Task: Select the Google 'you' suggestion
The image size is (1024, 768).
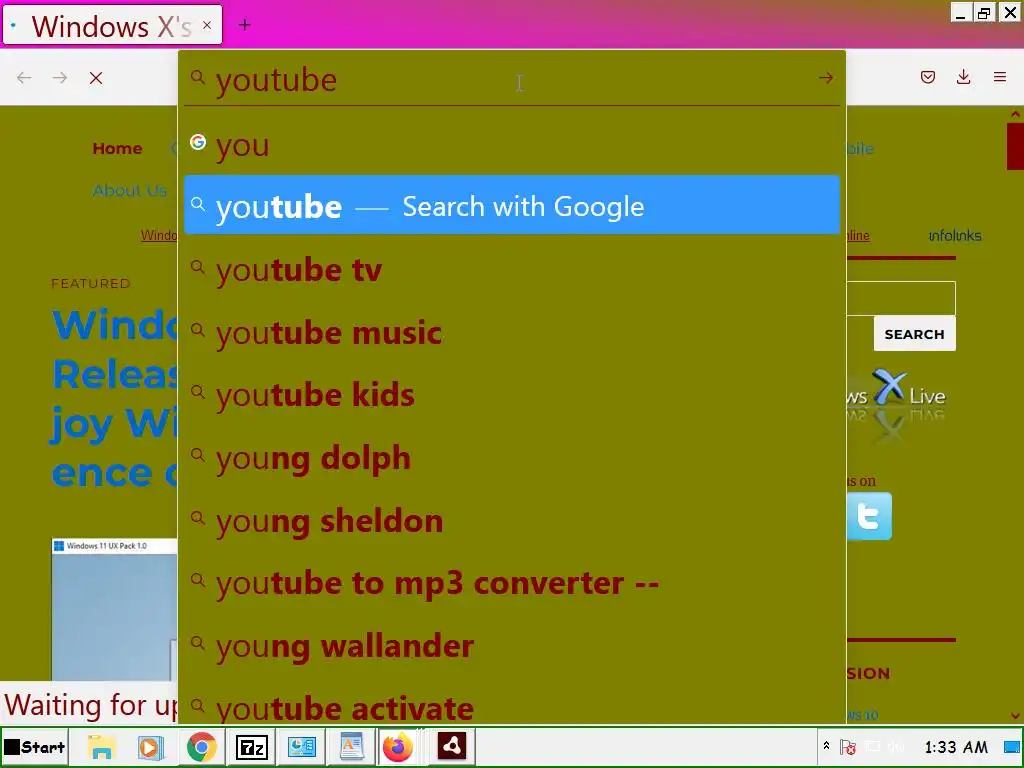Action: tap(512, 144)
